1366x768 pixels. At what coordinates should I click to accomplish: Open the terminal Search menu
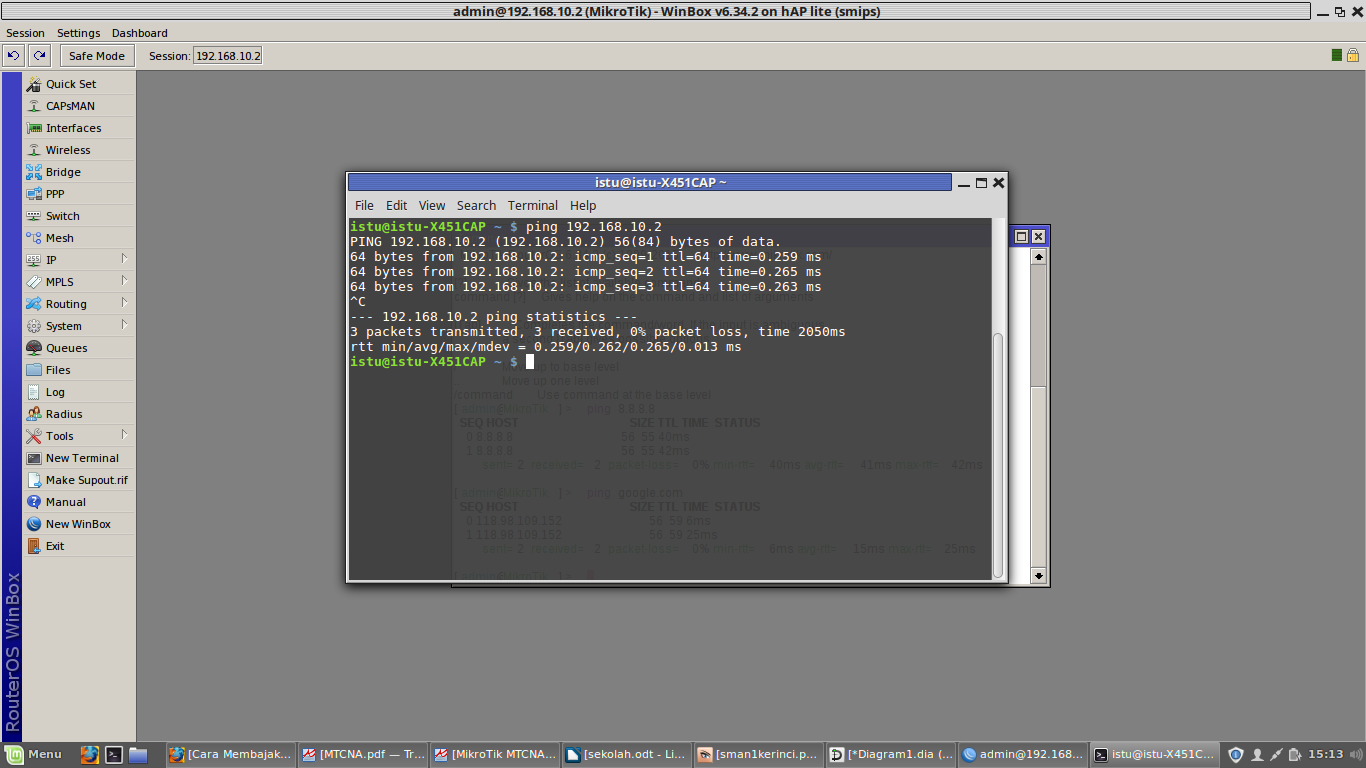click(x=476, y=205)
